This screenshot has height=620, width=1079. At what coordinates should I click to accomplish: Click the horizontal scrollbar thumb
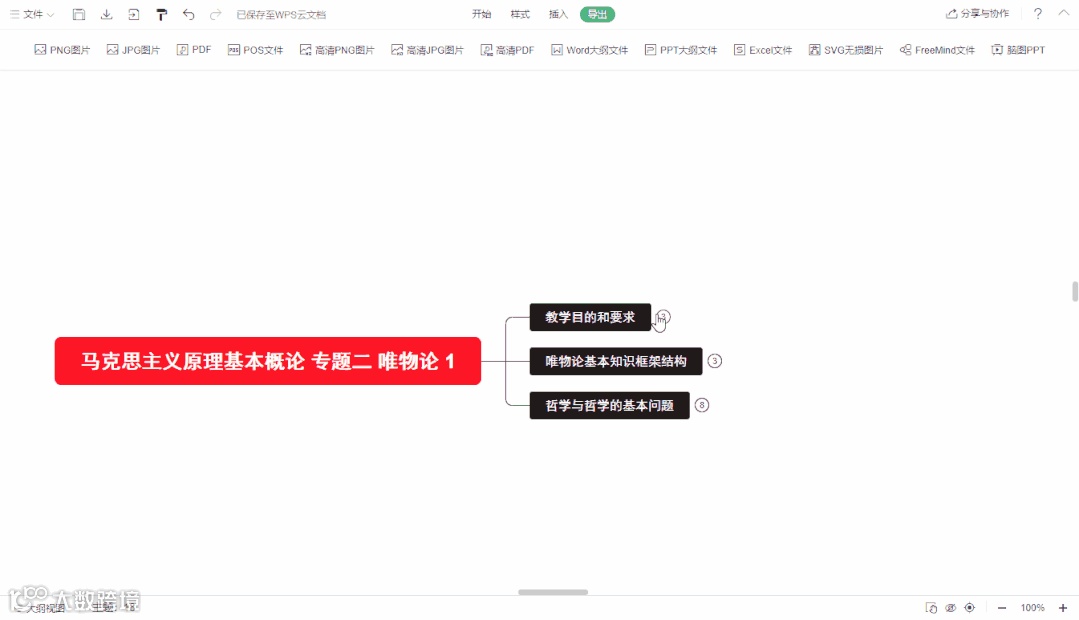pos(553,592)
